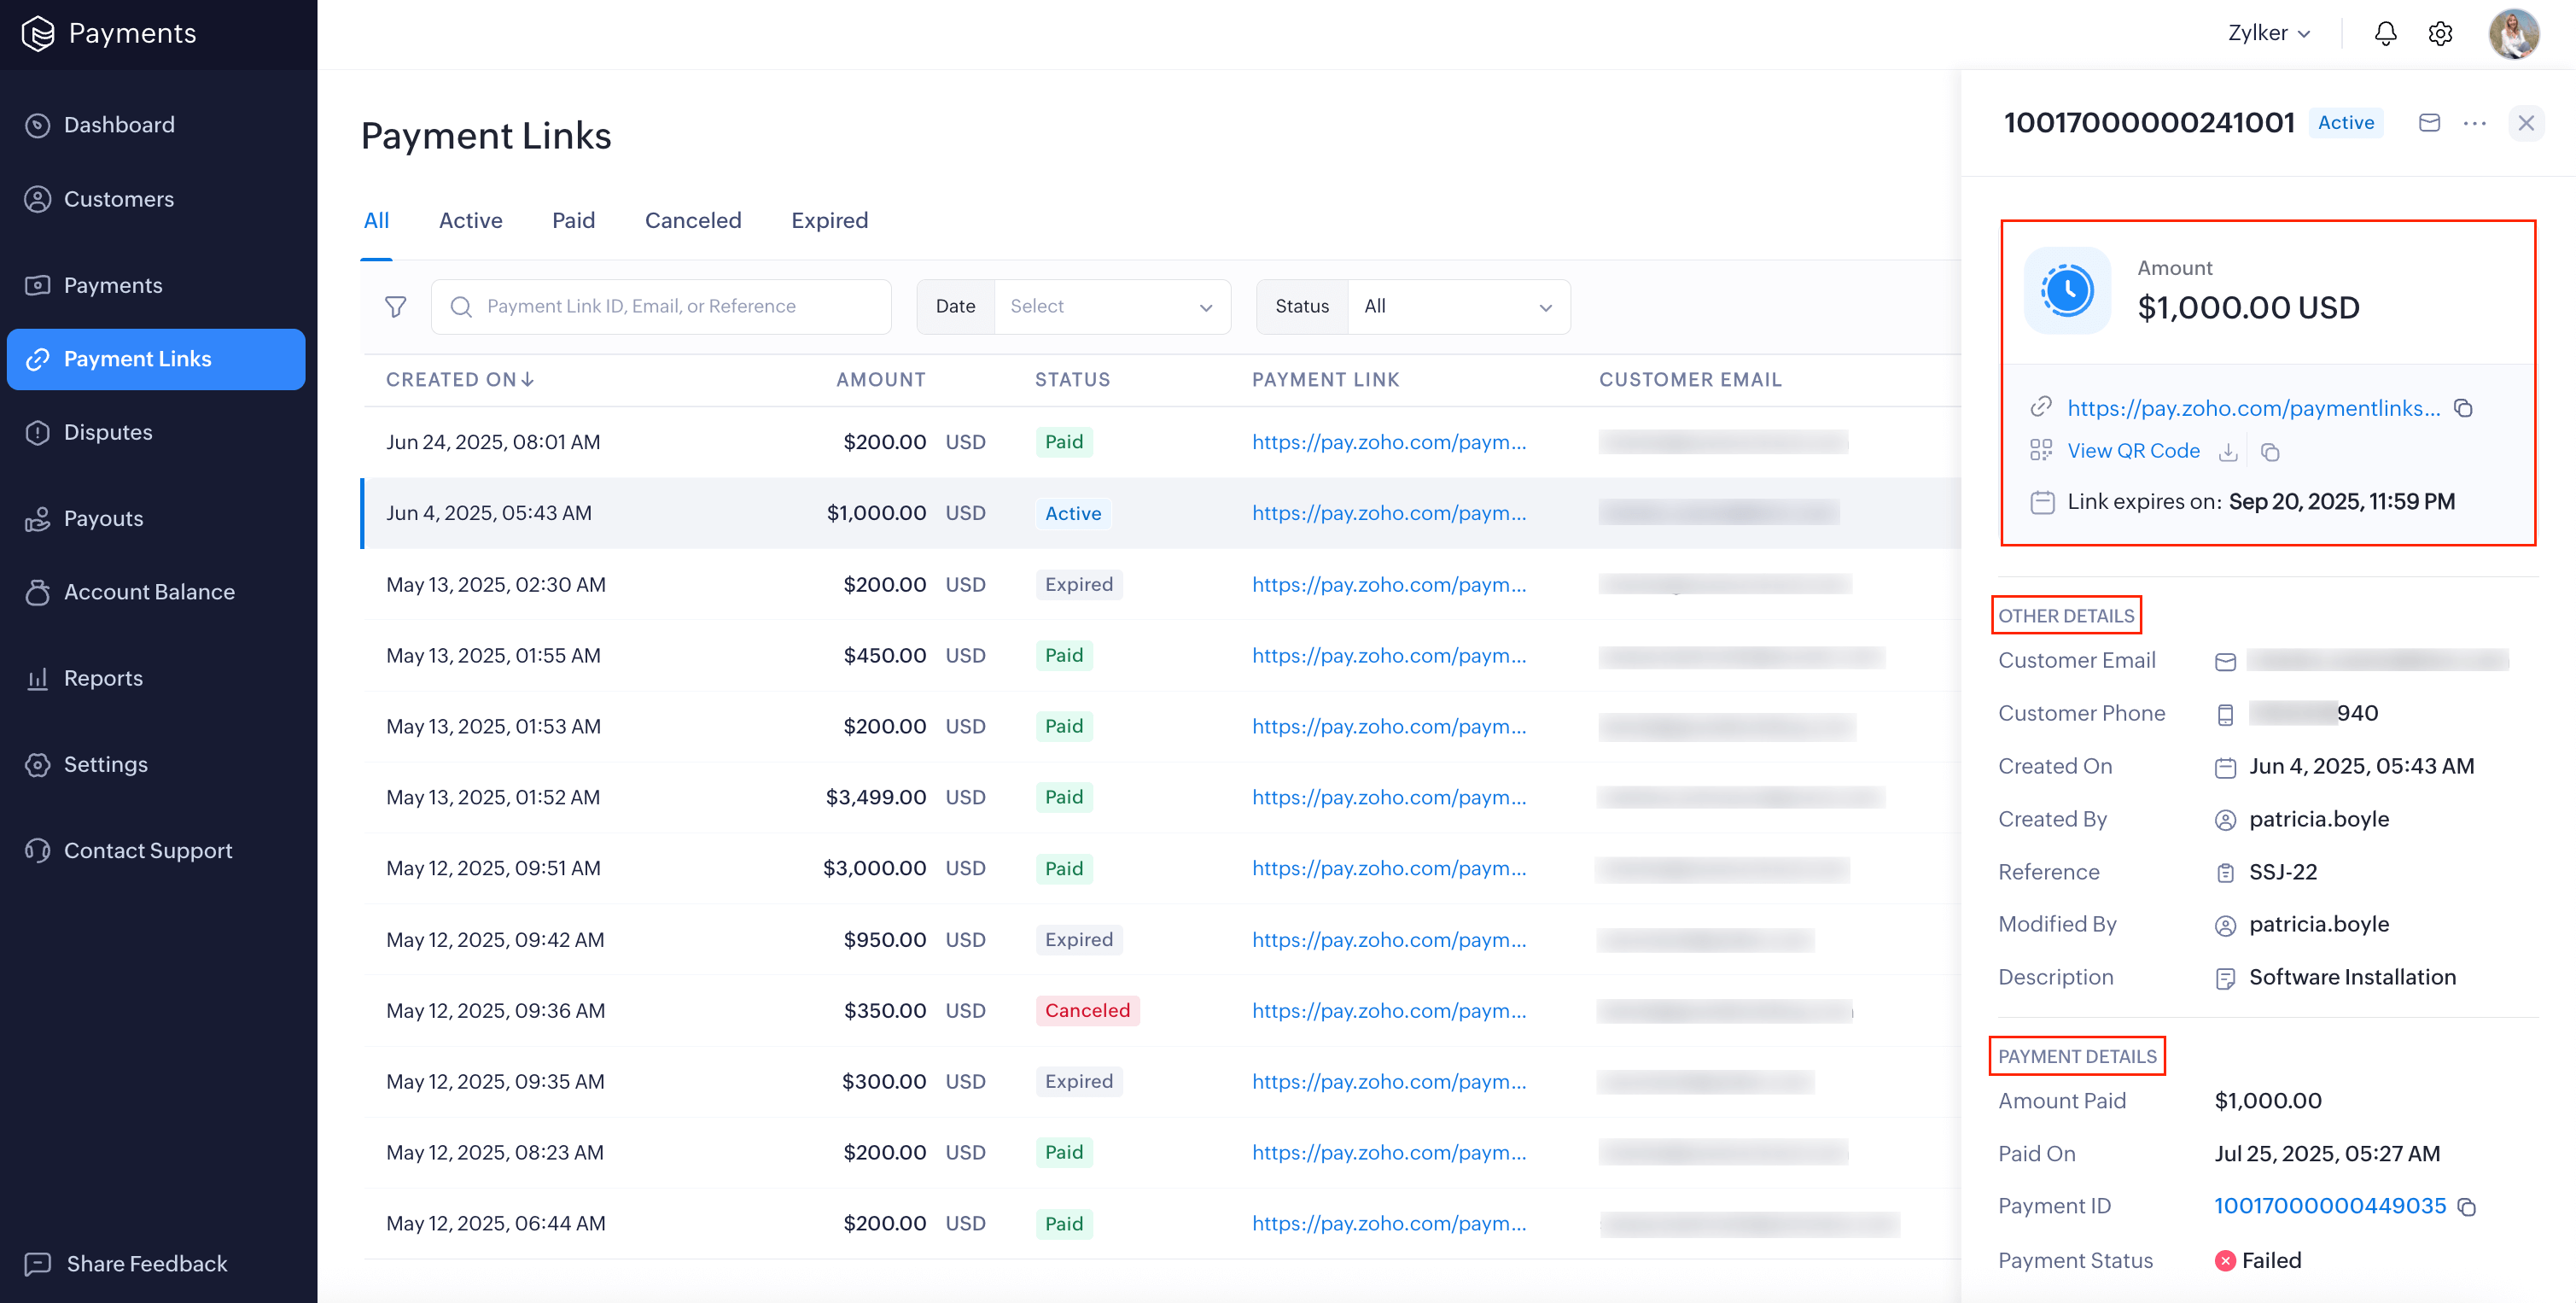Screen dimensions: 2576x1303
Task: Close the payment link details panel
Action: [2526, 123]
